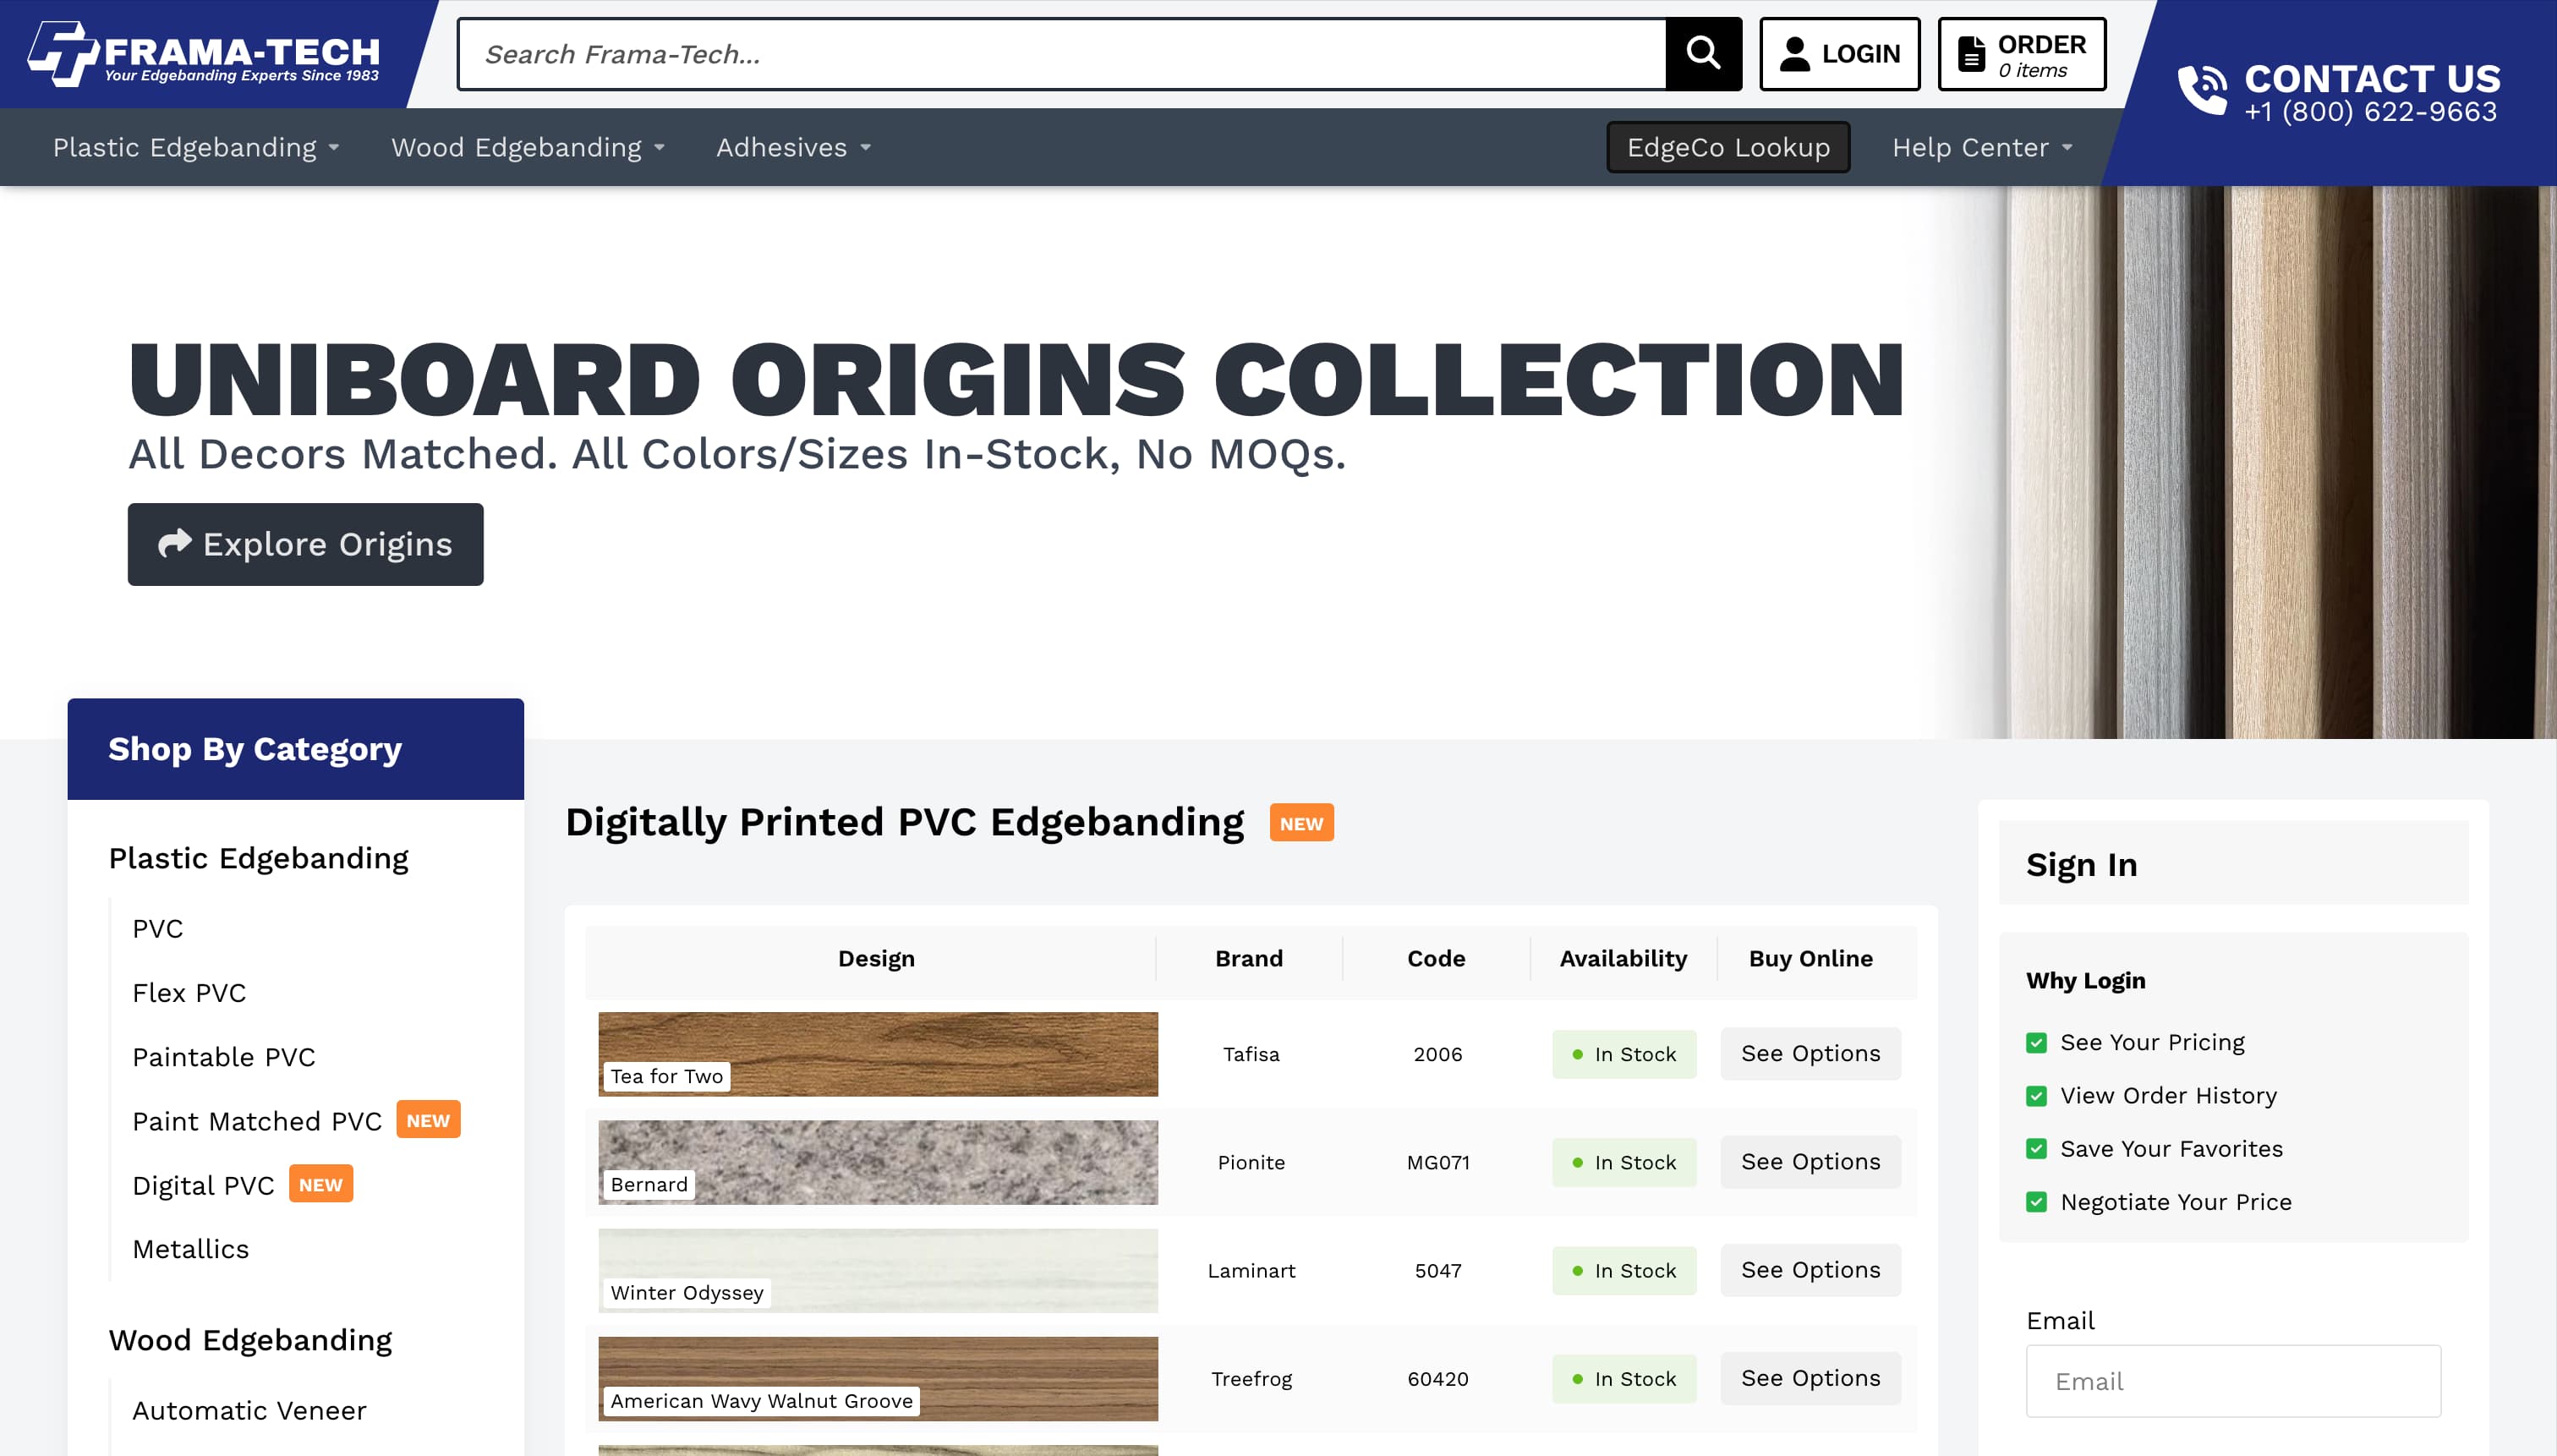The image size is (2557, 1456).
Task: Open the Adhesives menu
Action: pos(793,147)
